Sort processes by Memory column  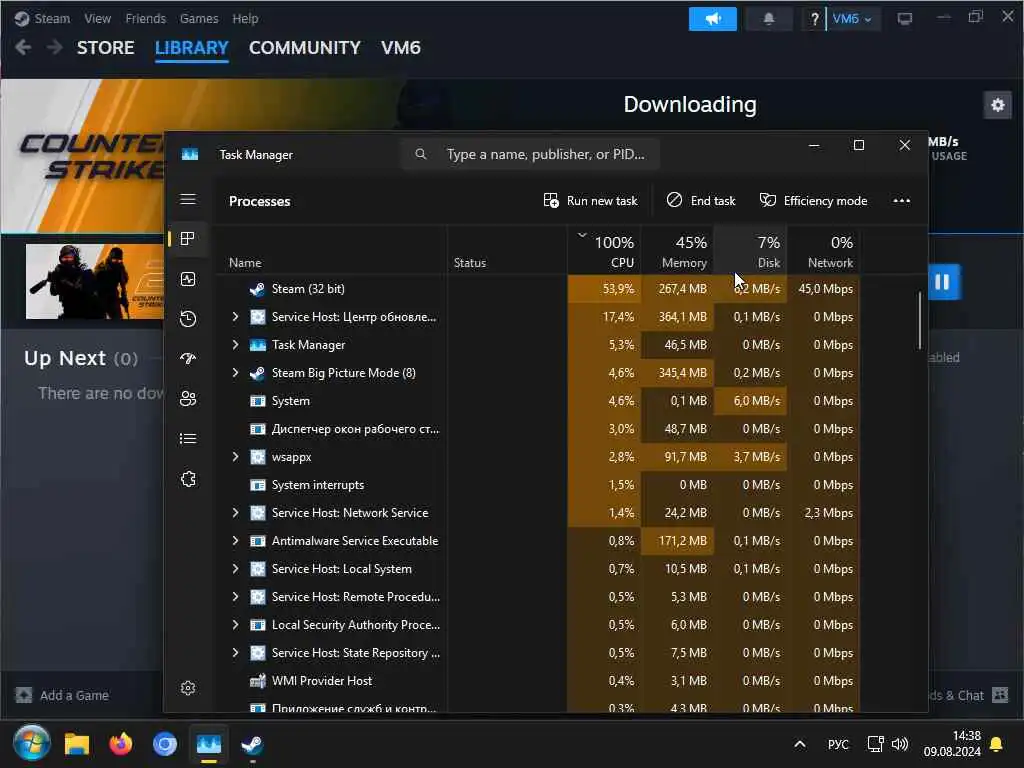coord(677,251)
